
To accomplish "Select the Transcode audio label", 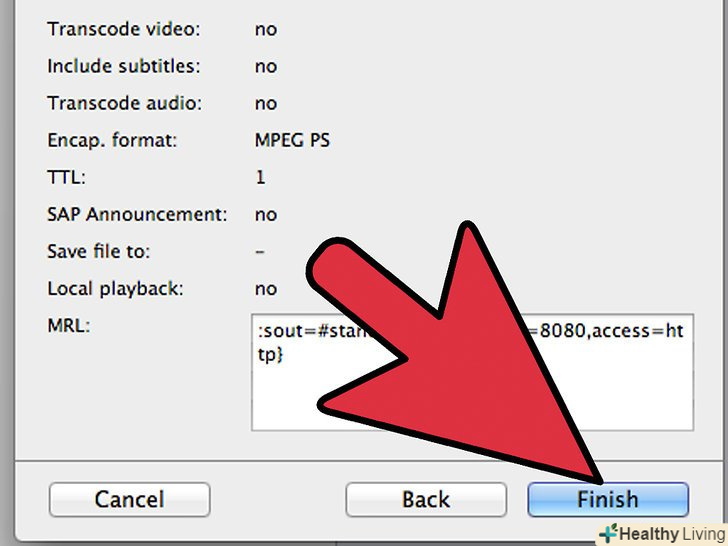I will coord(124,103).
